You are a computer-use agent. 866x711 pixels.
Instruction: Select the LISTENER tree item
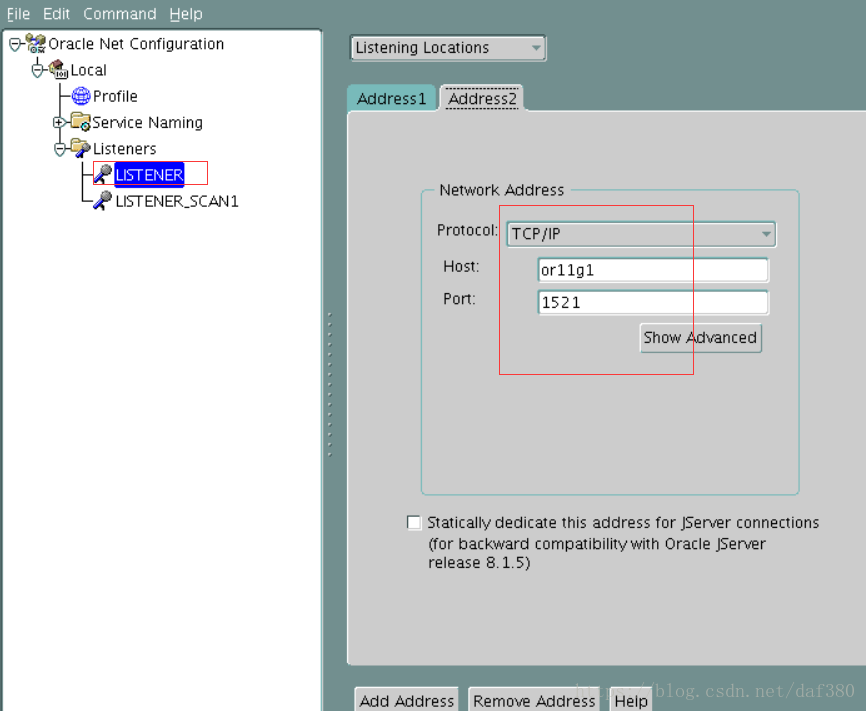[x=149, y=175]
